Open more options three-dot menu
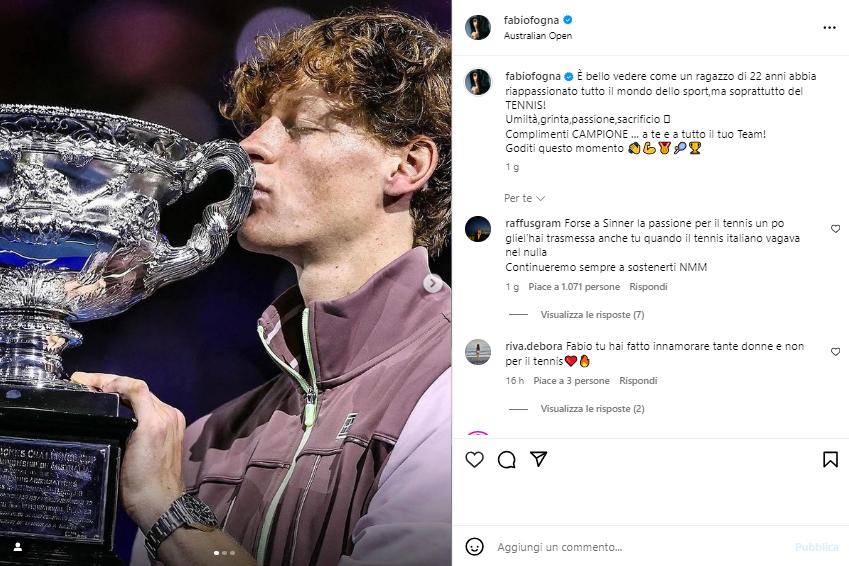 pos(829,27)
